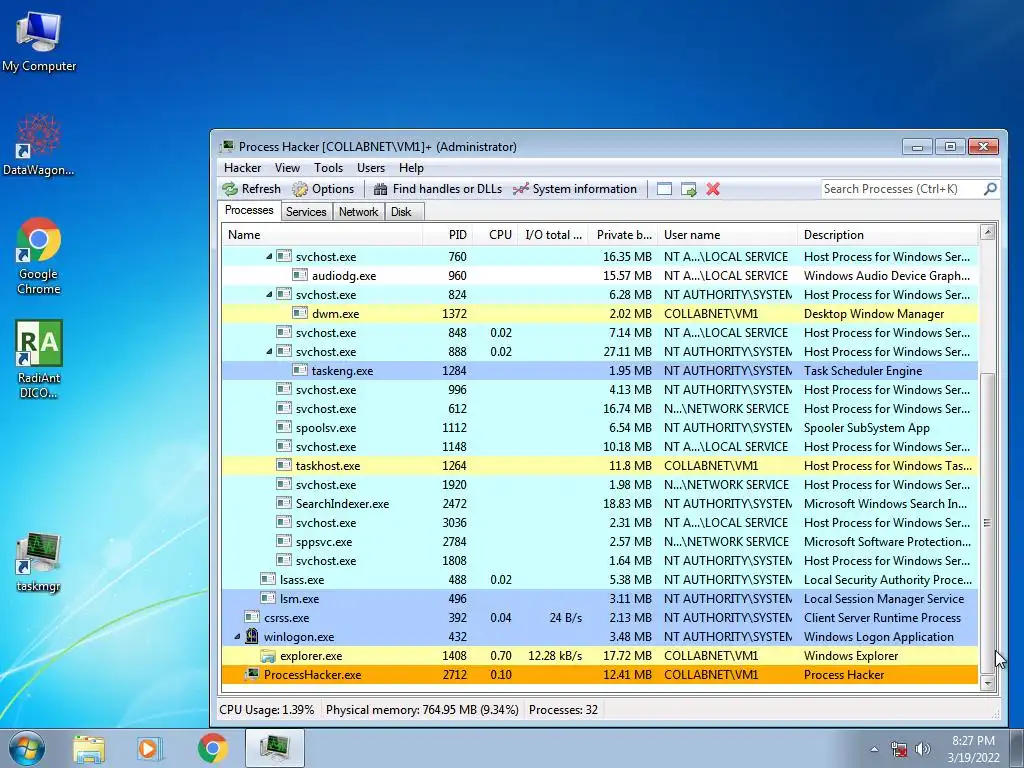Click the red X kill window icon

point(713,189)
